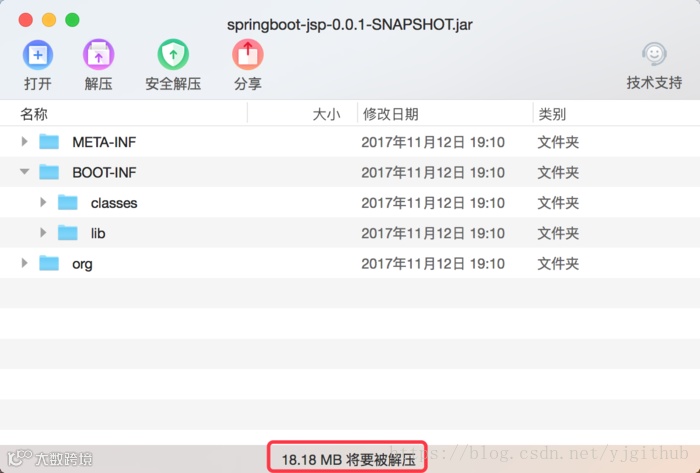Close the window with the red button
The width and height of the screenshot is (700, 473).
pos(25,20)
